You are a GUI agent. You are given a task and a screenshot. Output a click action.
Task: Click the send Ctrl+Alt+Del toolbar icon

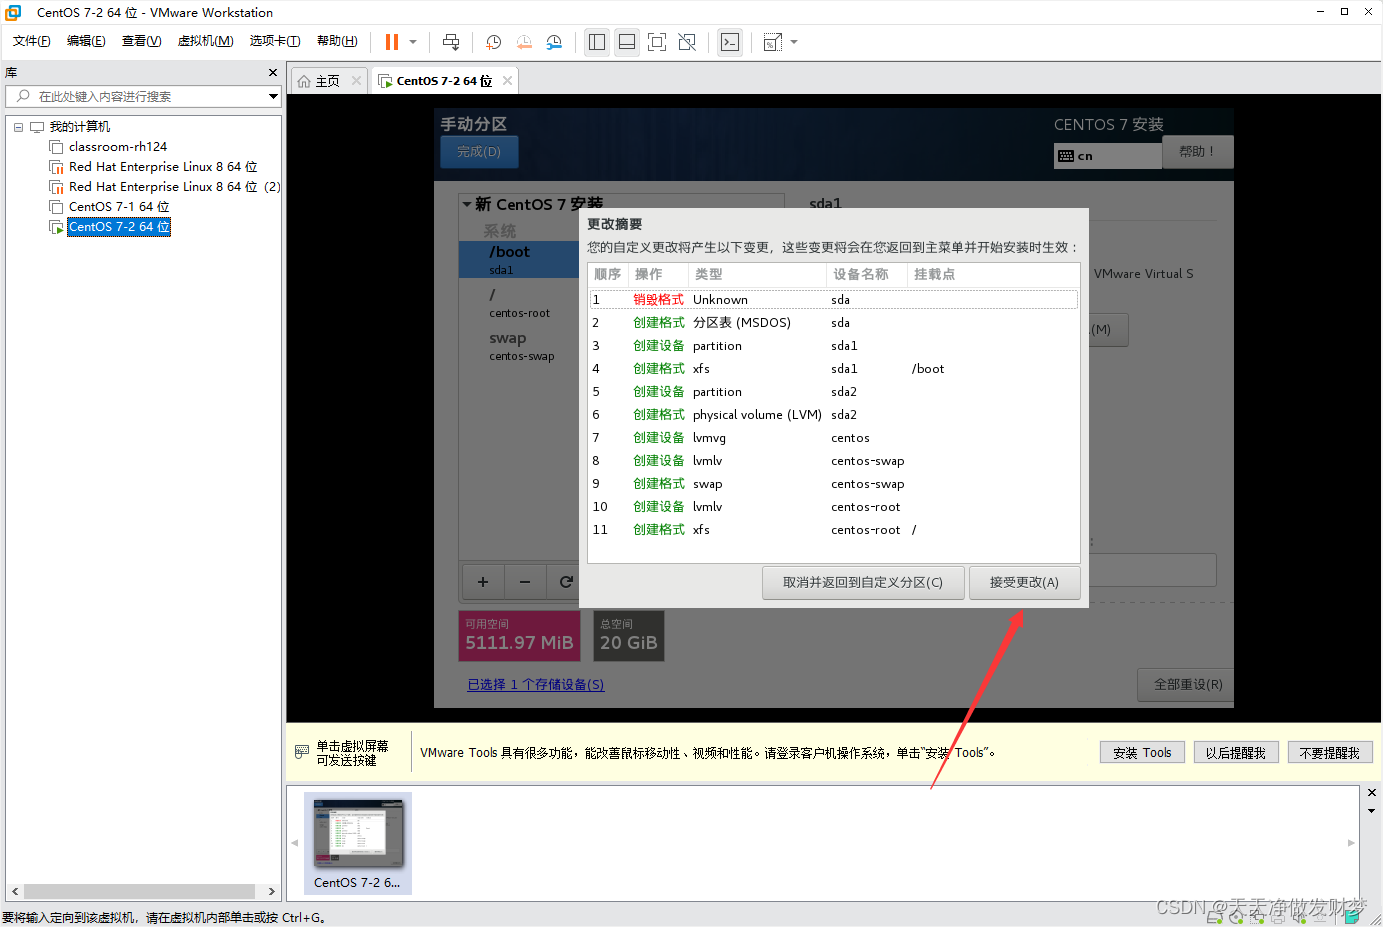[x=451, y=42]
